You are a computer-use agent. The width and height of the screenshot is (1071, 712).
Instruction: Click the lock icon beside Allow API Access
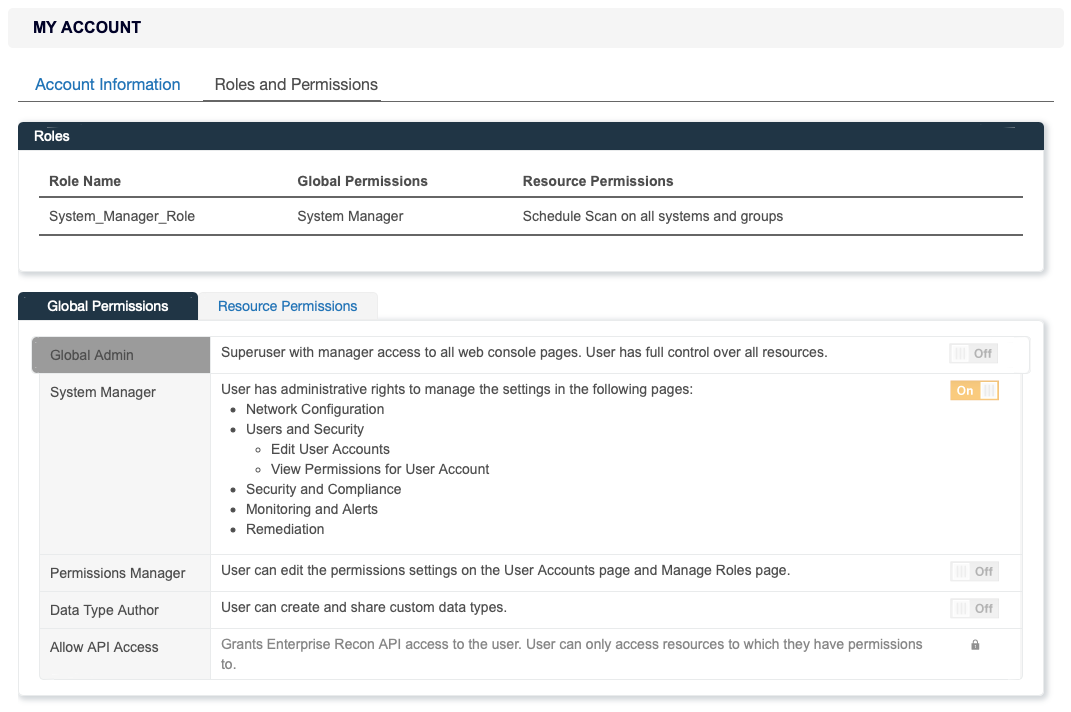[x=975, y=646]
